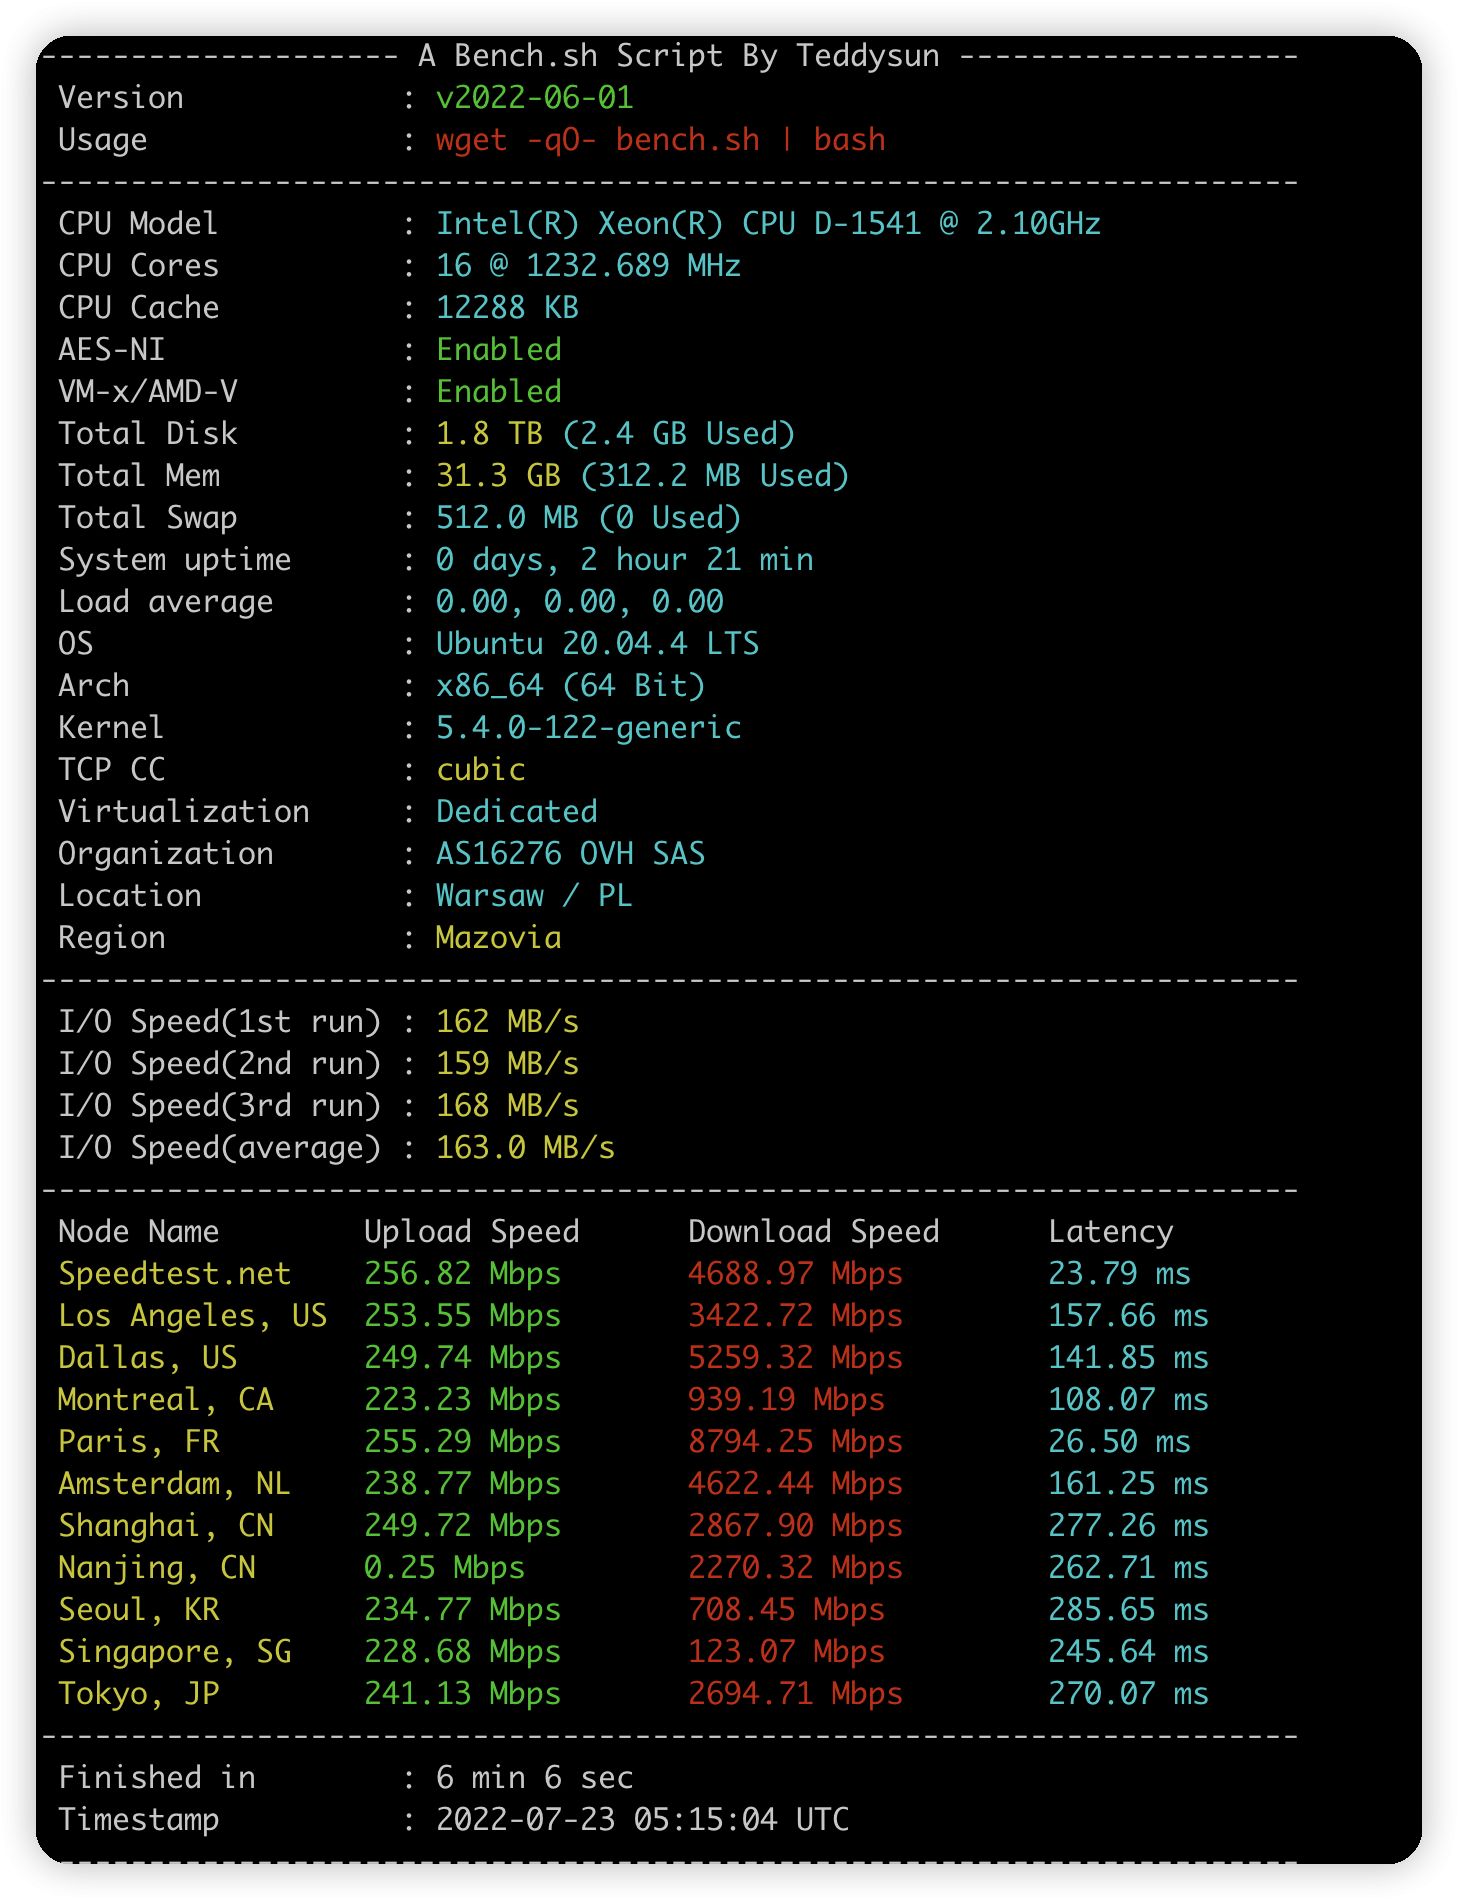Click the Upload Speed column header
The image size is (1458, 1900).
tap(471, 1232)
